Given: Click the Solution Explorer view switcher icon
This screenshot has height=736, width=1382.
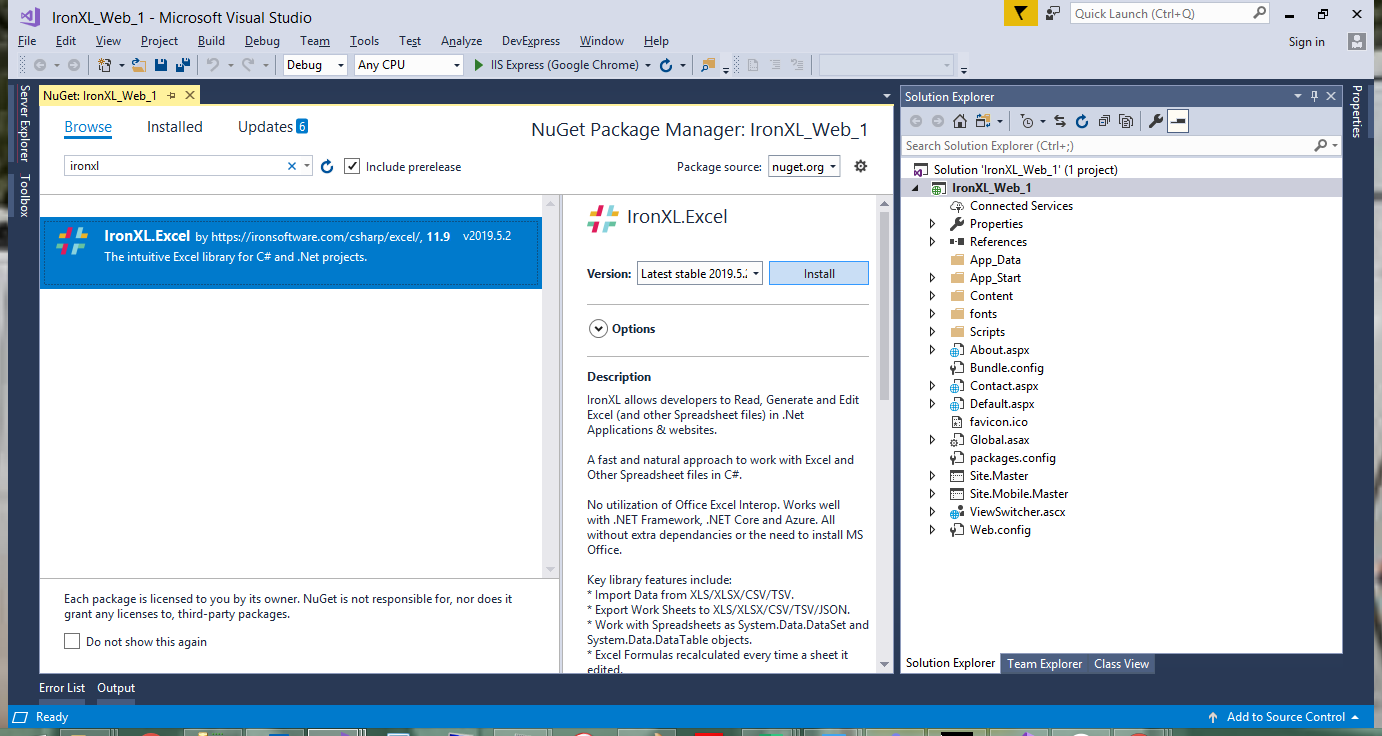Looking at the screenshot, I should (985, 121).
